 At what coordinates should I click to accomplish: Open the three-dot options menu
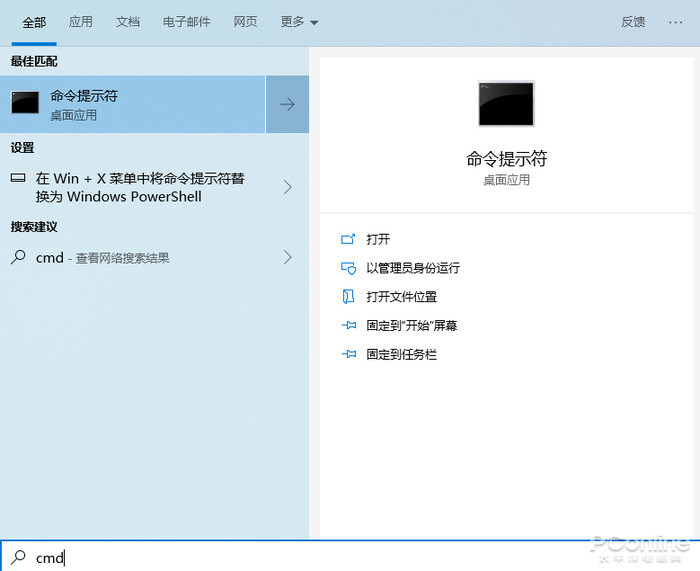pyautogui.click(x=676, y=22)
